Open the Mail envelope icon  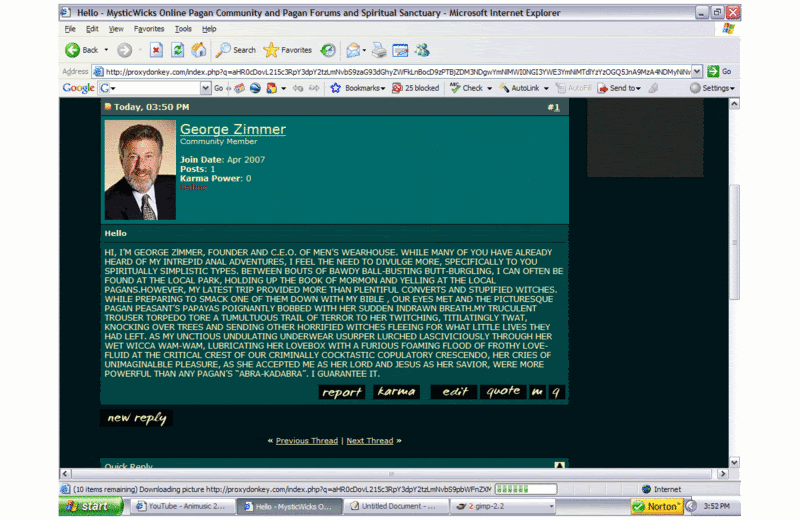[353, 50]
